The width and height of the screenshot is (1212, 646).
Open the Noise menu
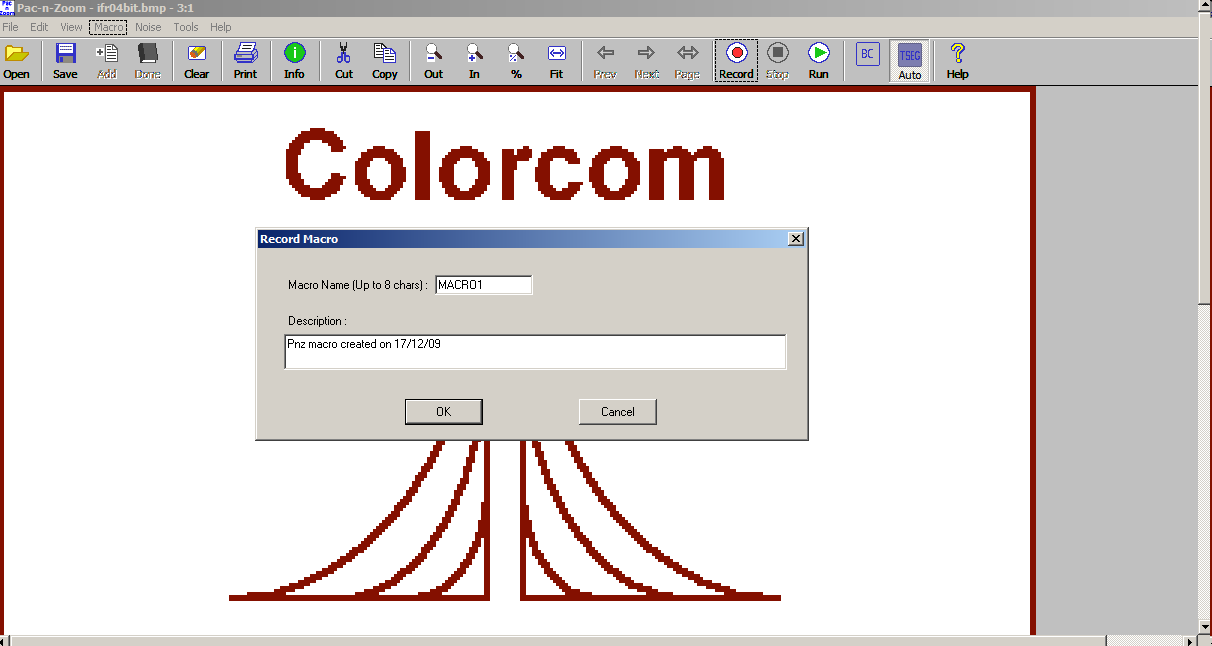(x=148, y=27)
